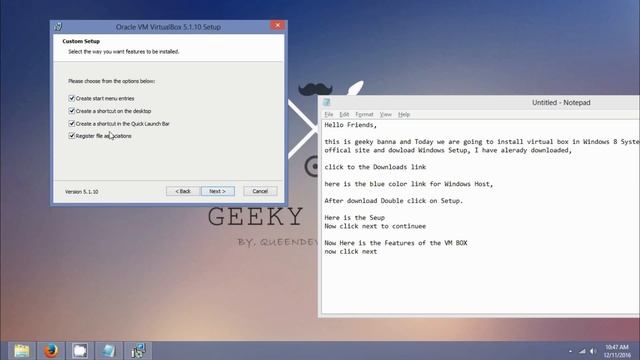This screenshot has width=640, height=360.
Task: Toggle Create a shortcut on the desktop
Action: tap(72, 111)
